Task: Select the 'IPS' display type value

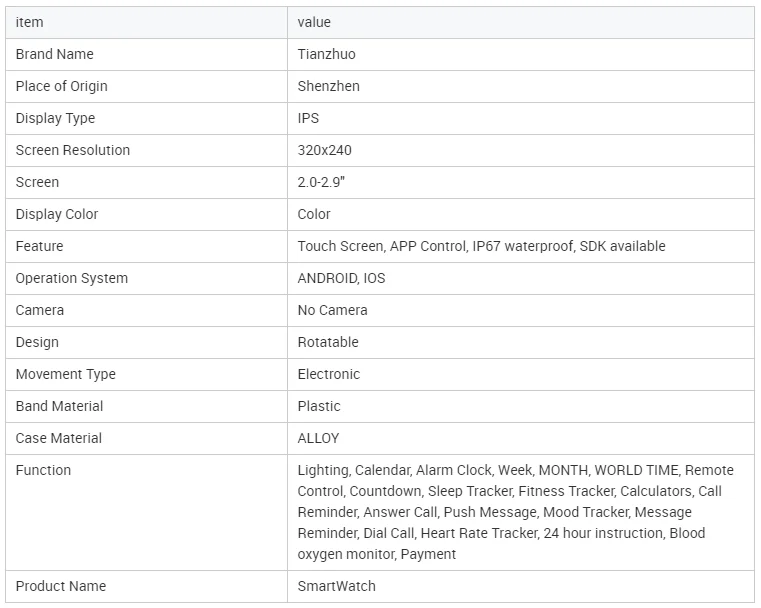Action: point(308,118)
